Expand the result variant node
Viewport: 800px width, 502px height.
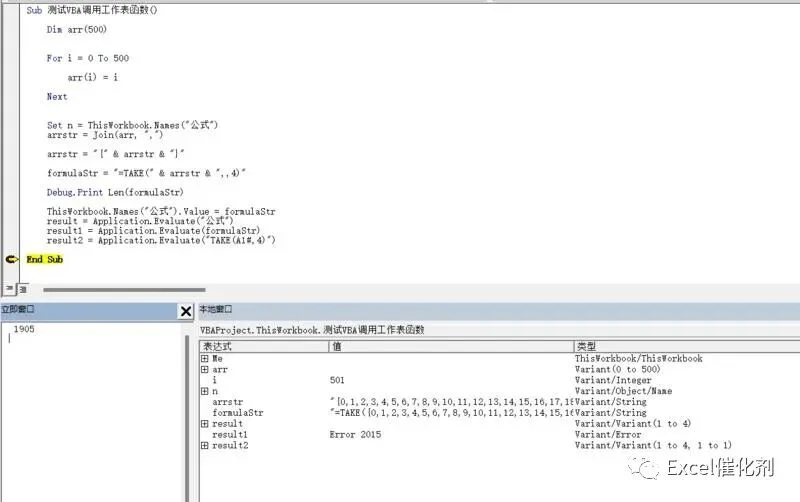click(205, 424)
